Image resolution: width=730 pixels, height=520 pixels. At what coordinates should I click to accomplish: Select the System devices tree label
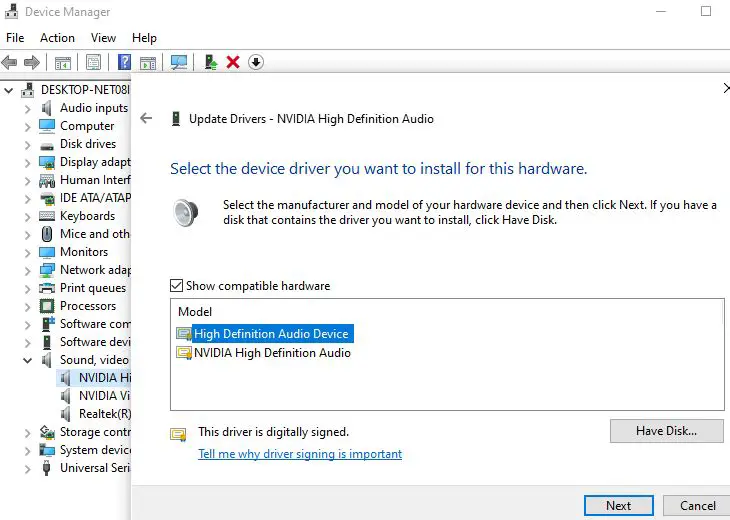point(95,450)
